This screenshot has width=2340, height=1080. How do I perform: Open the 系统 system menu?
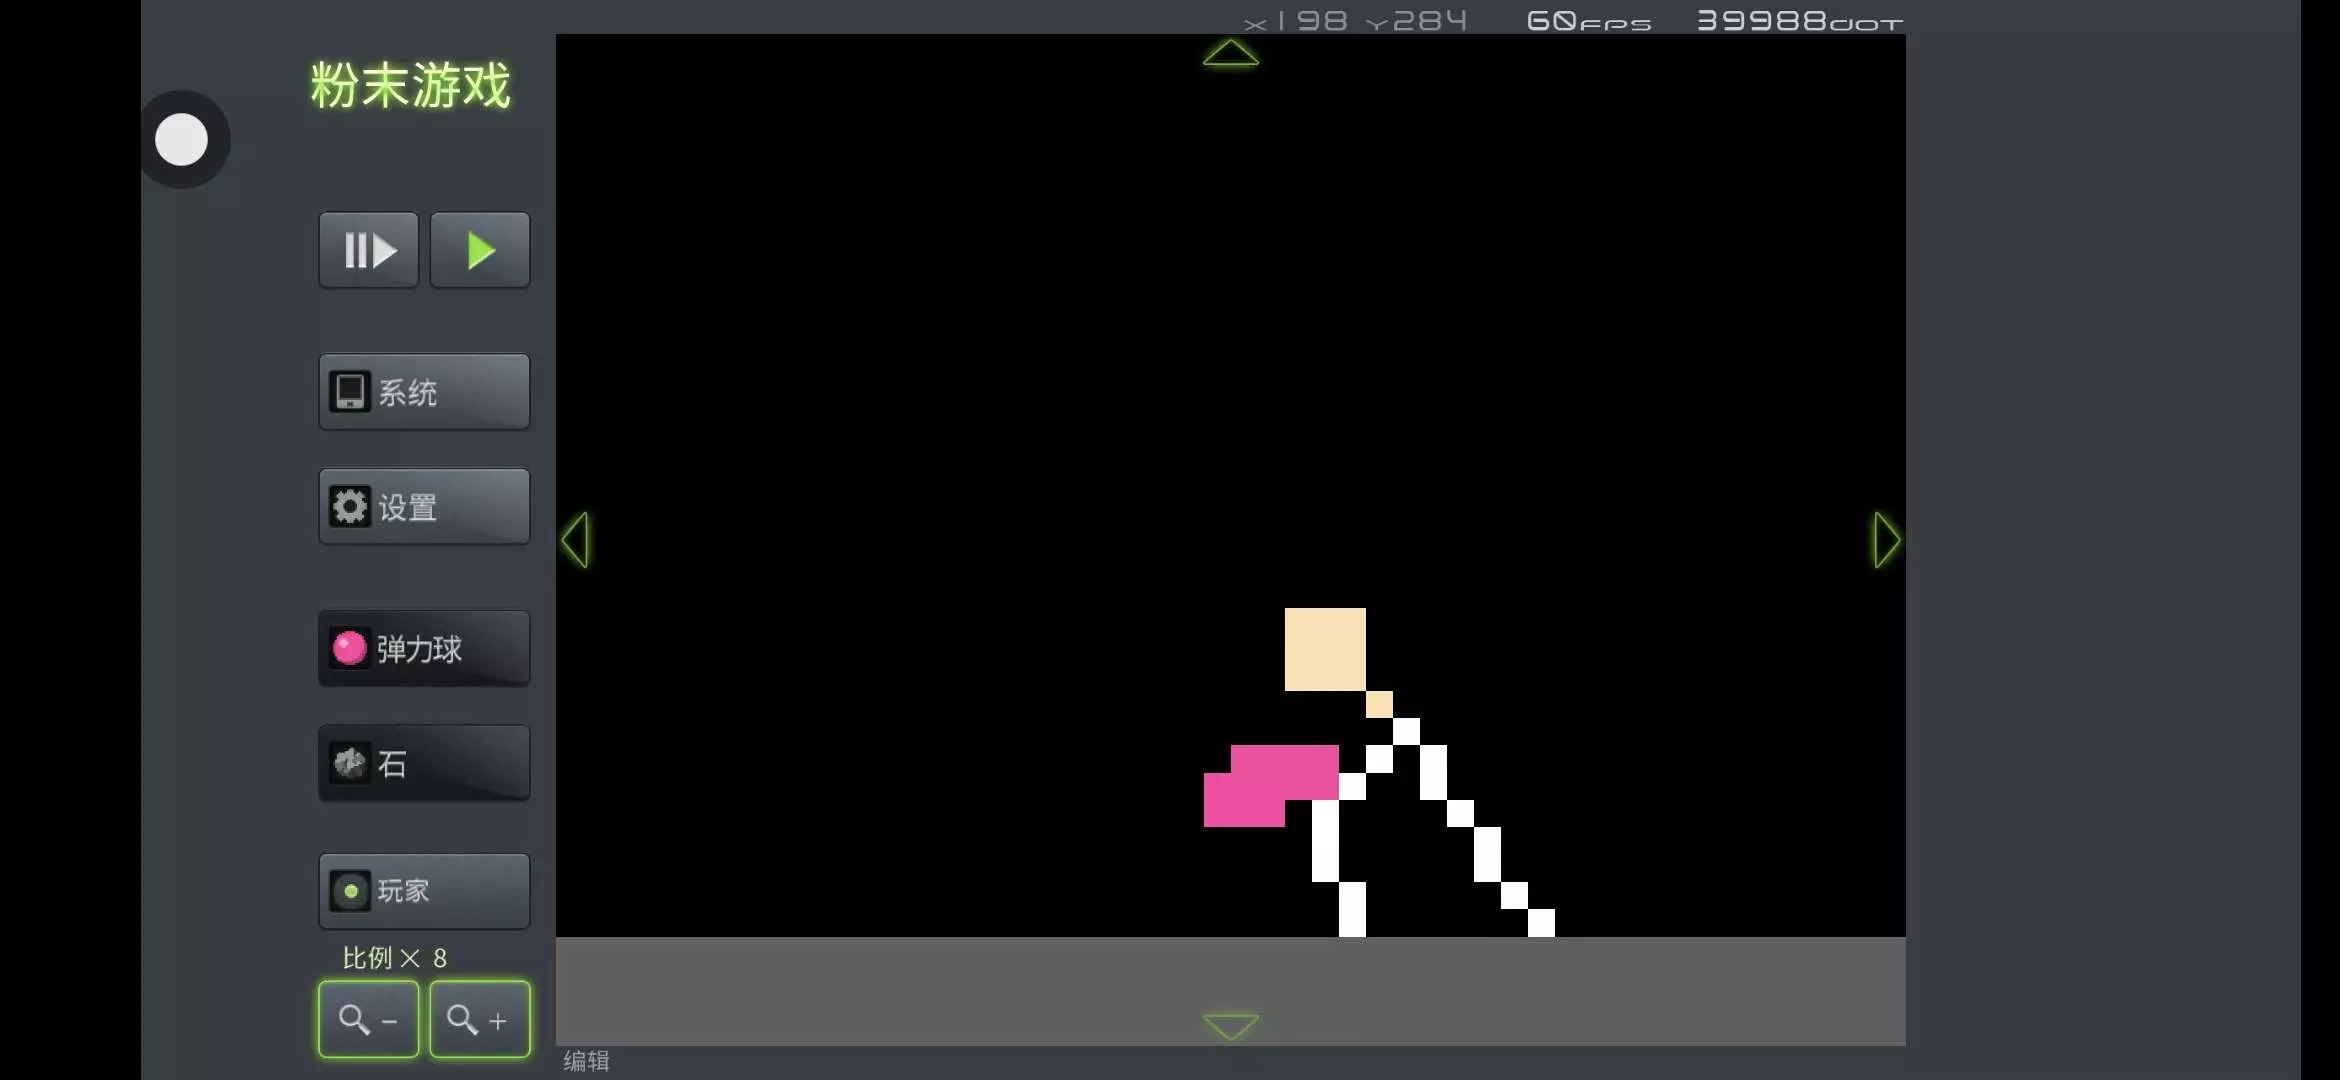pyautogui.click(x=424, y=392)
